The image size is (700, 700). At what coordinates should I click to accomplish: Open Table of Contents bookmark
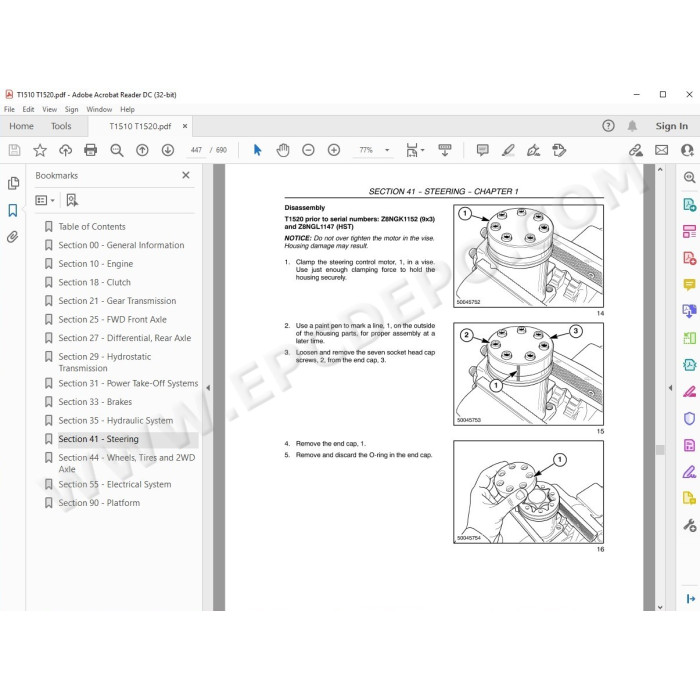[x=92, y=227]
